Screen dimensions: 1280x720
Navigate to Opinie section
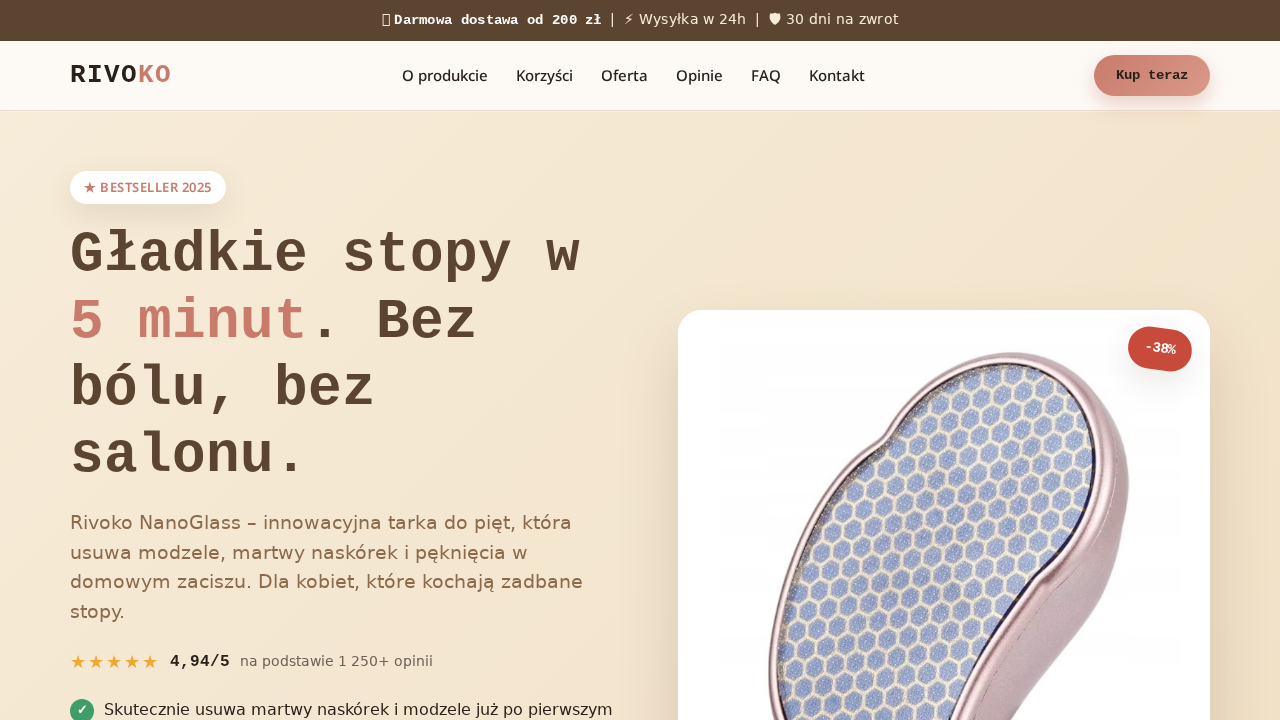(699, 75)
